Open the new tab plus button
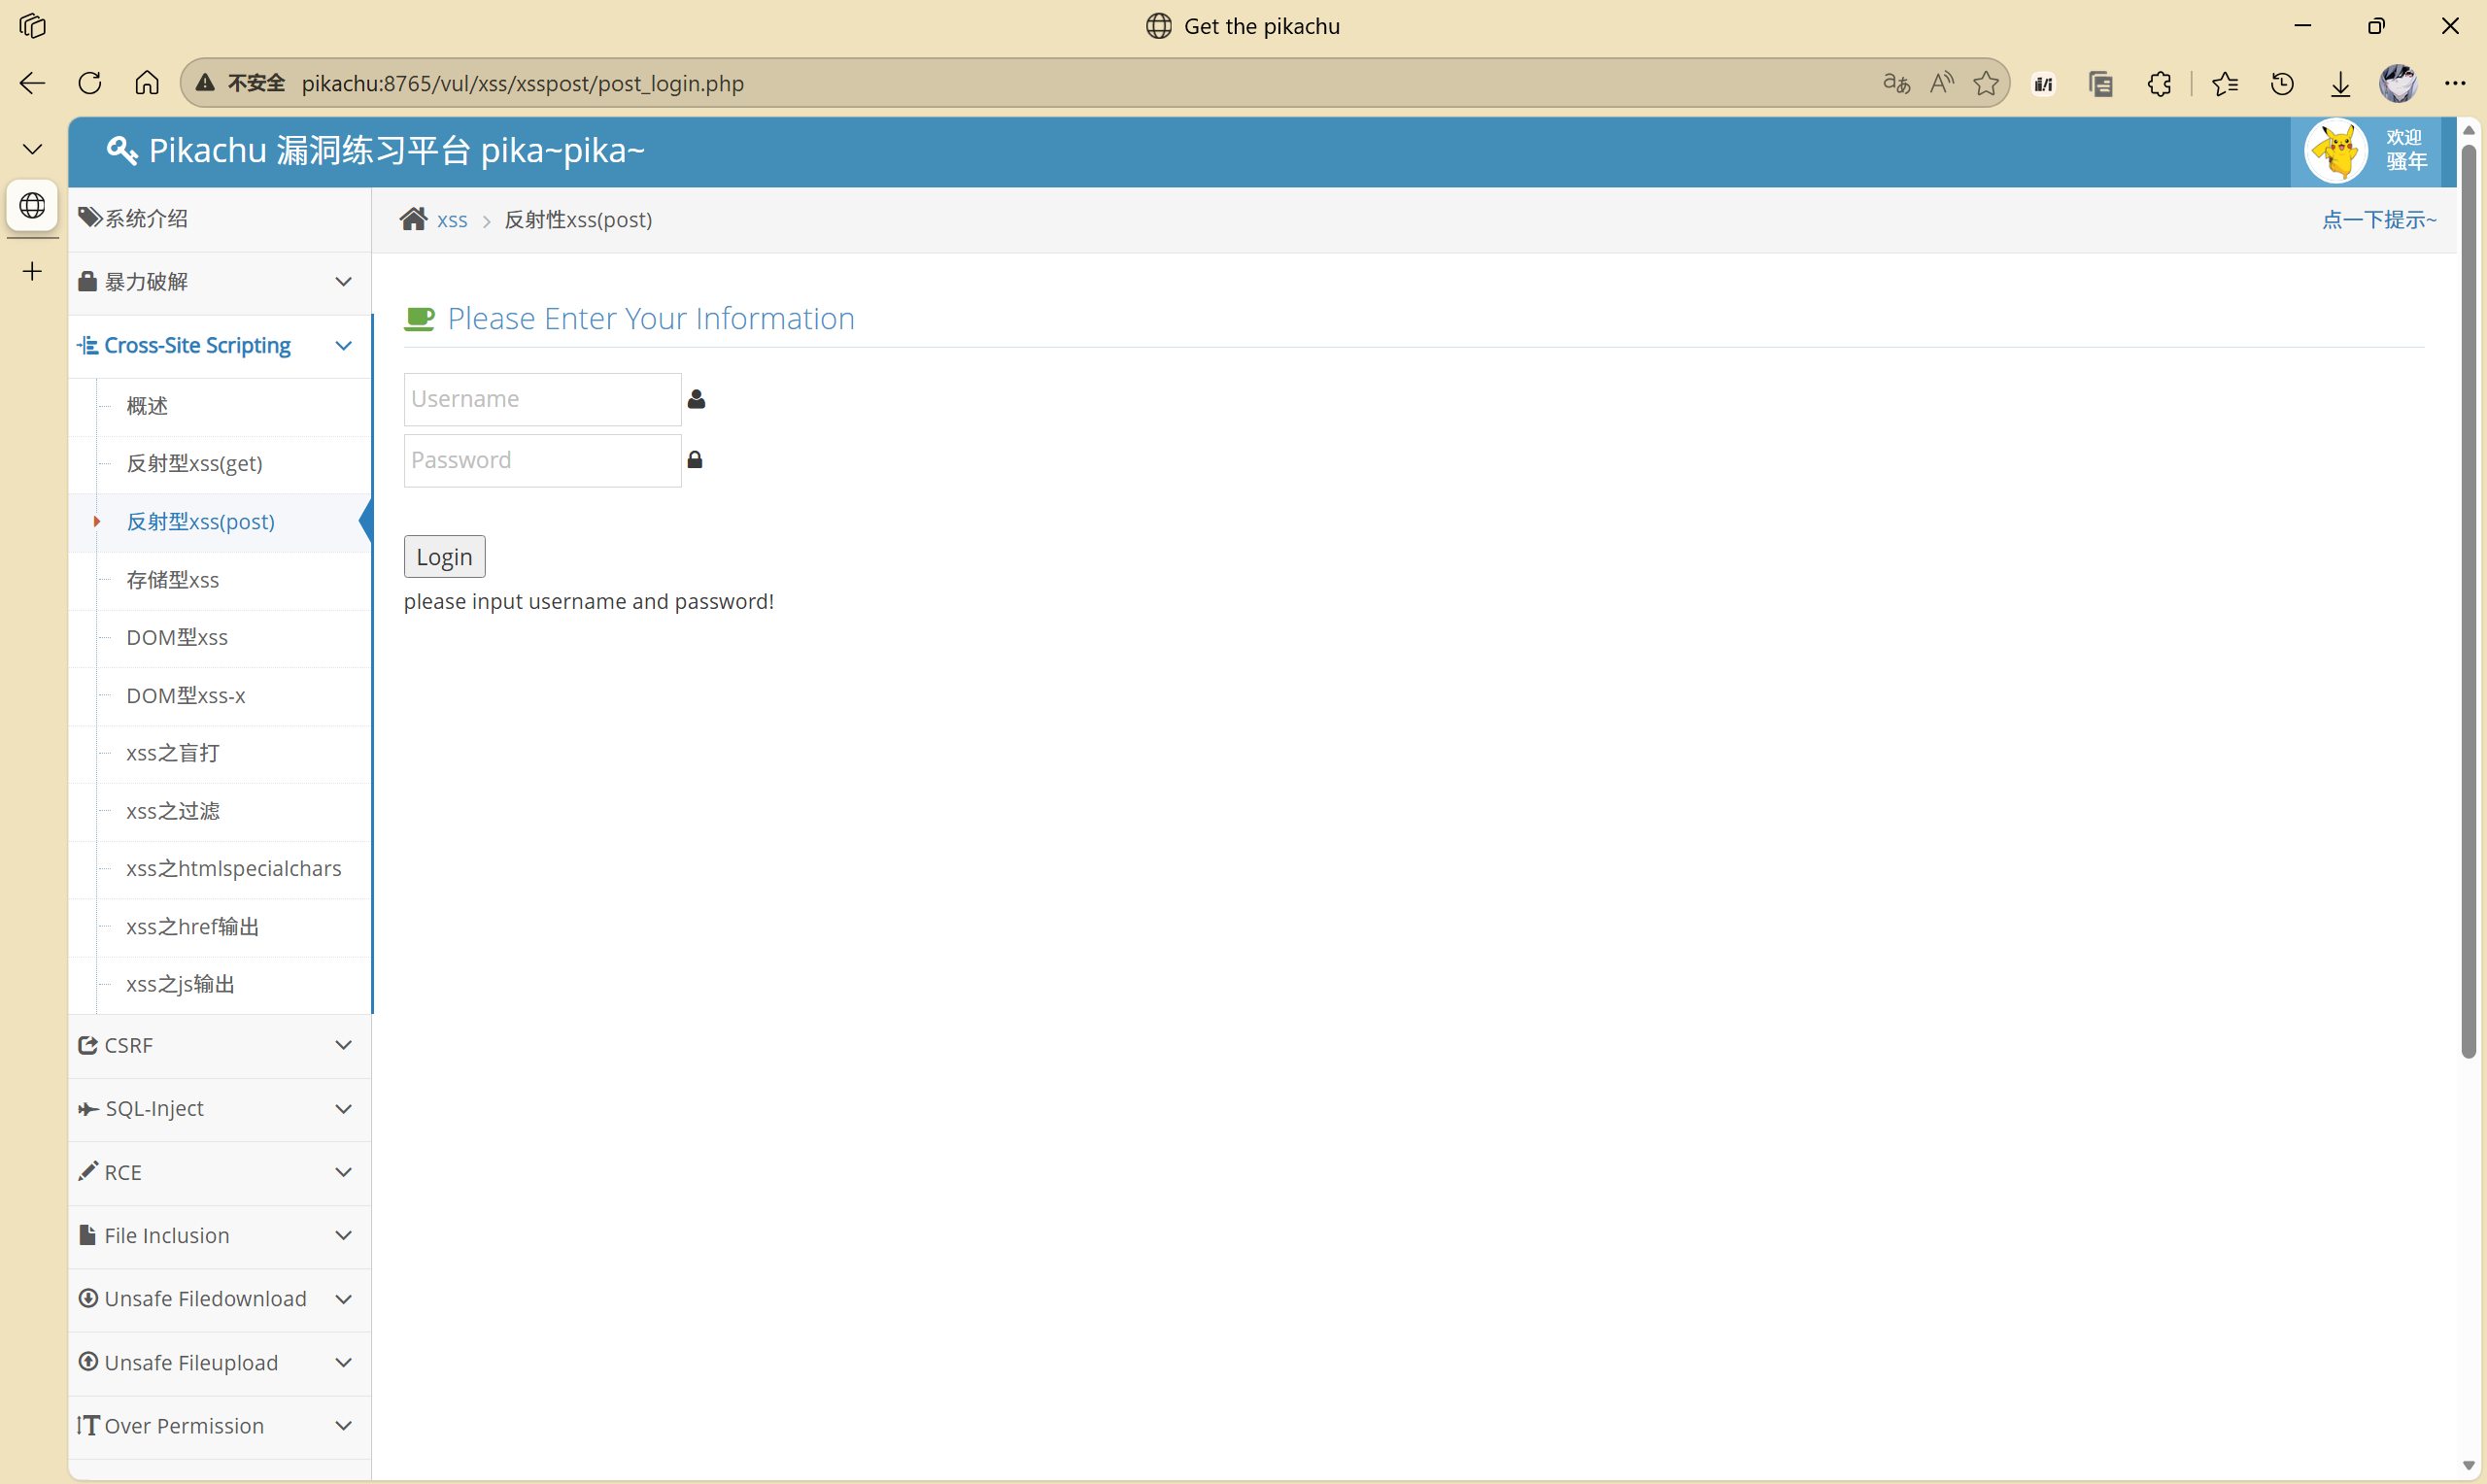2487x1484 pixels. tap(32, 271)
